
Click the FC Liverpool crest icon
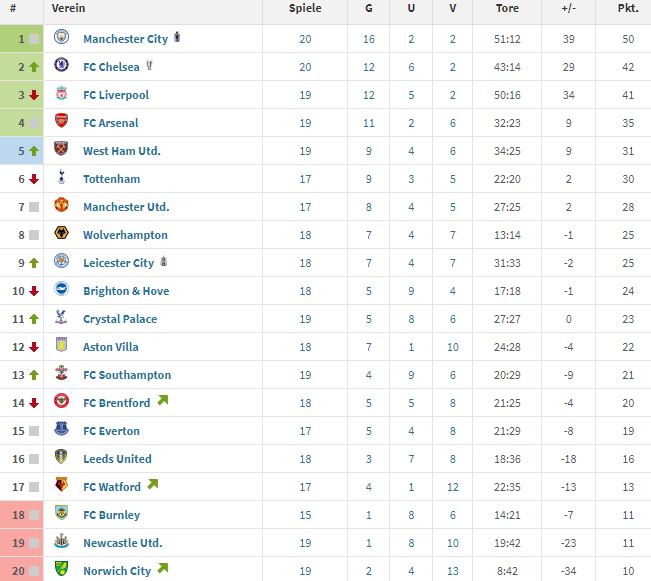click(x=61, y=93)
